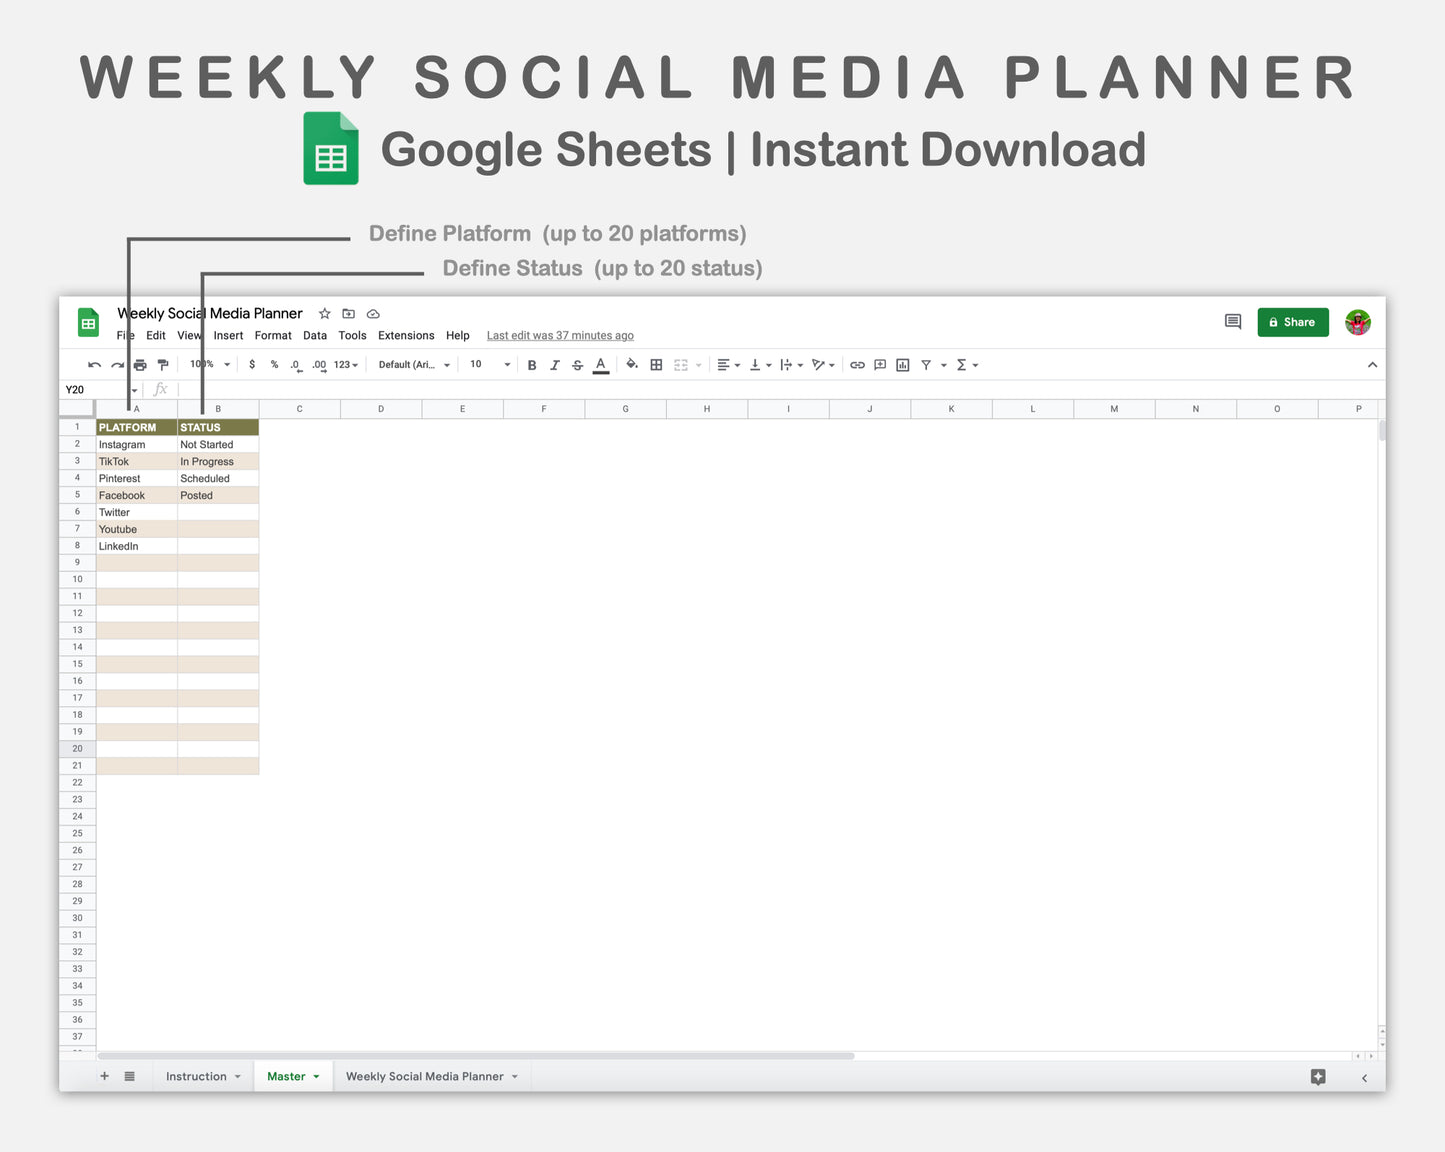Click the Share button
The height and width of the screenshot is (1152, 1445).
click(1292, 322)
